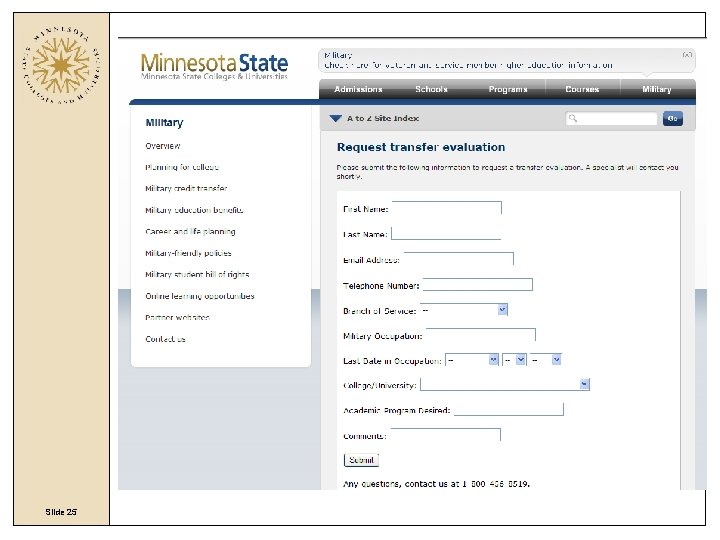This screenshot has height=540, width=720.
Task: Click the Minnesota State seal emblem
Action: click(62, 66)
